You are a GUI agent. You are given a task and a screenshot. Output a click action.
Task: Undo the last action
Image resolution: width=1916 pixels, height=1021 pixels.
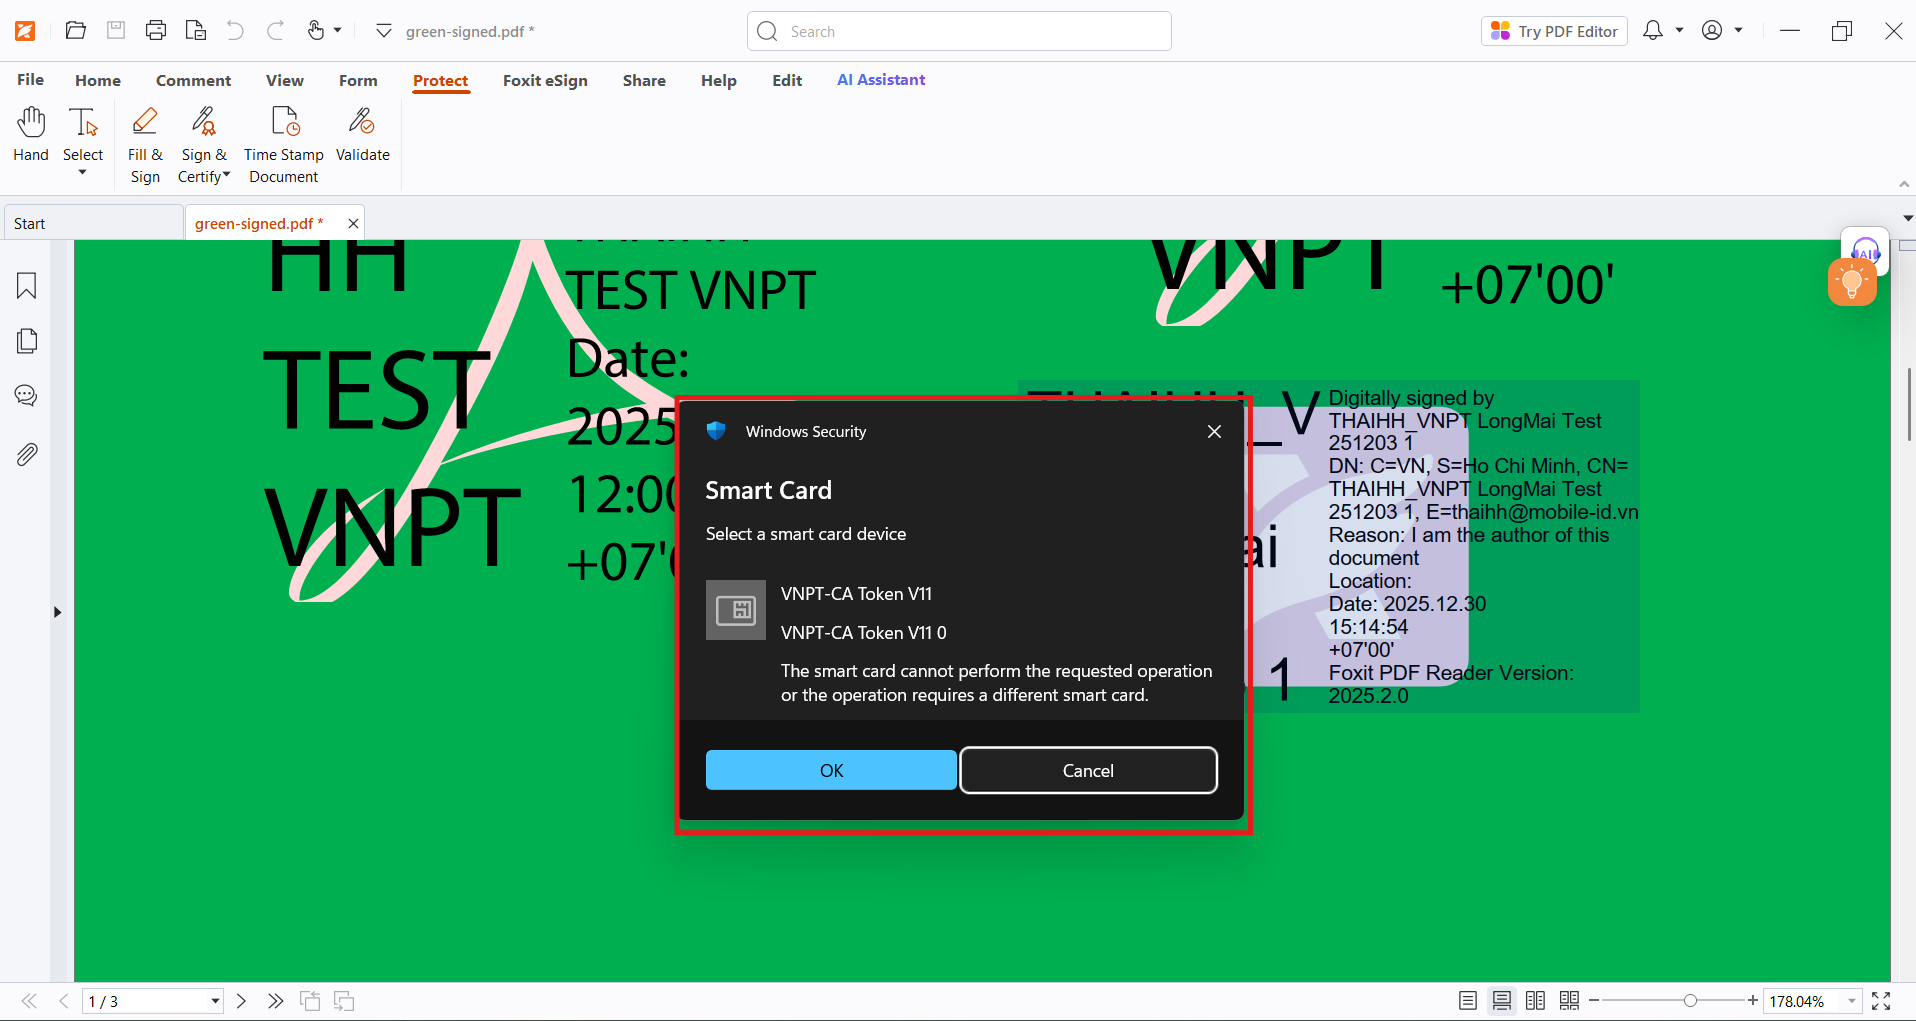pyautogui.click(x=235, y=31)
